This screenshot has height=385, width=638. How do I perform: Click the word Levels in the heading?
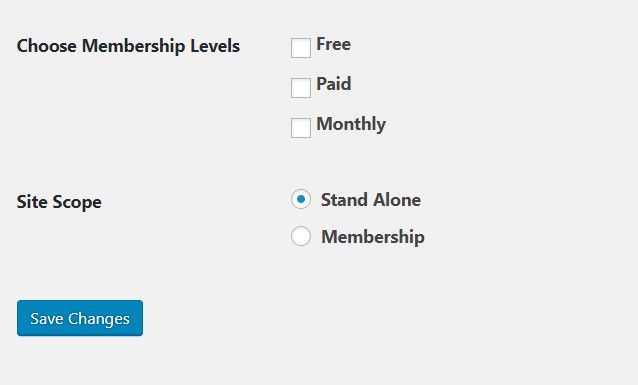click(215, 46)
